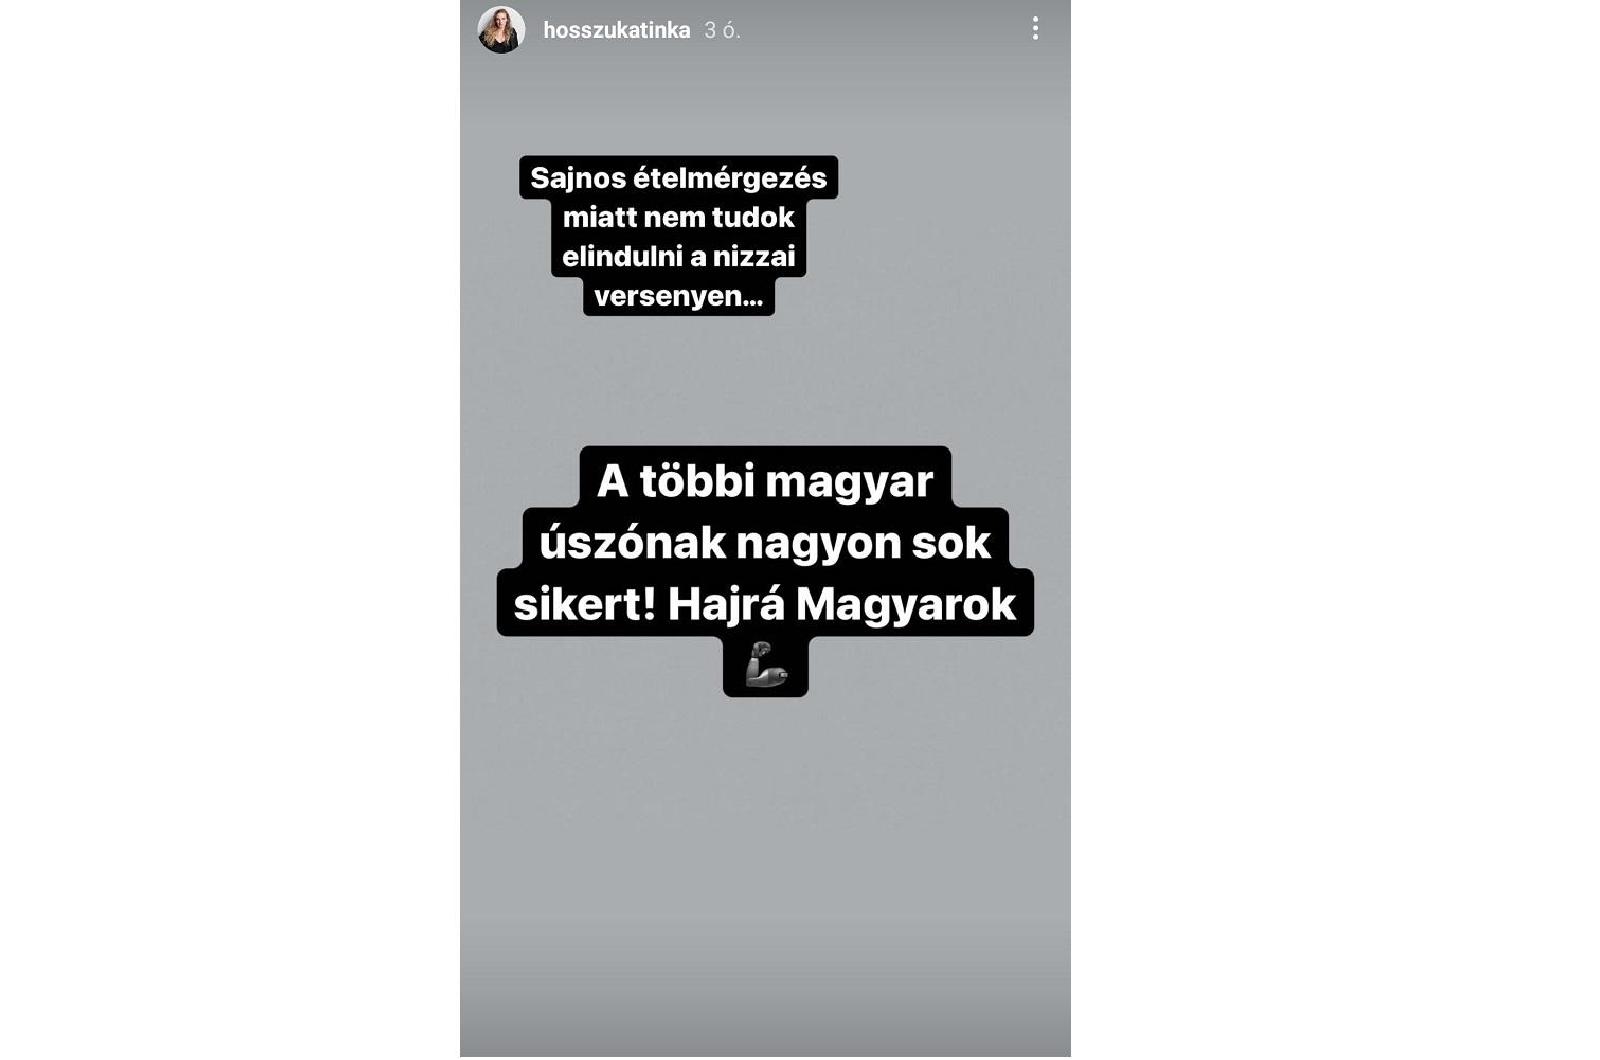Click the empty gray area below the biceps emoji

coord(765,850)
